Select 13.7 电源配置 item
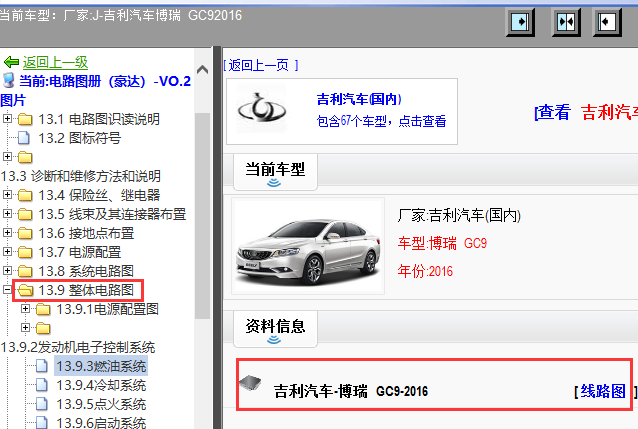638x429 pixels. (79, 252)
